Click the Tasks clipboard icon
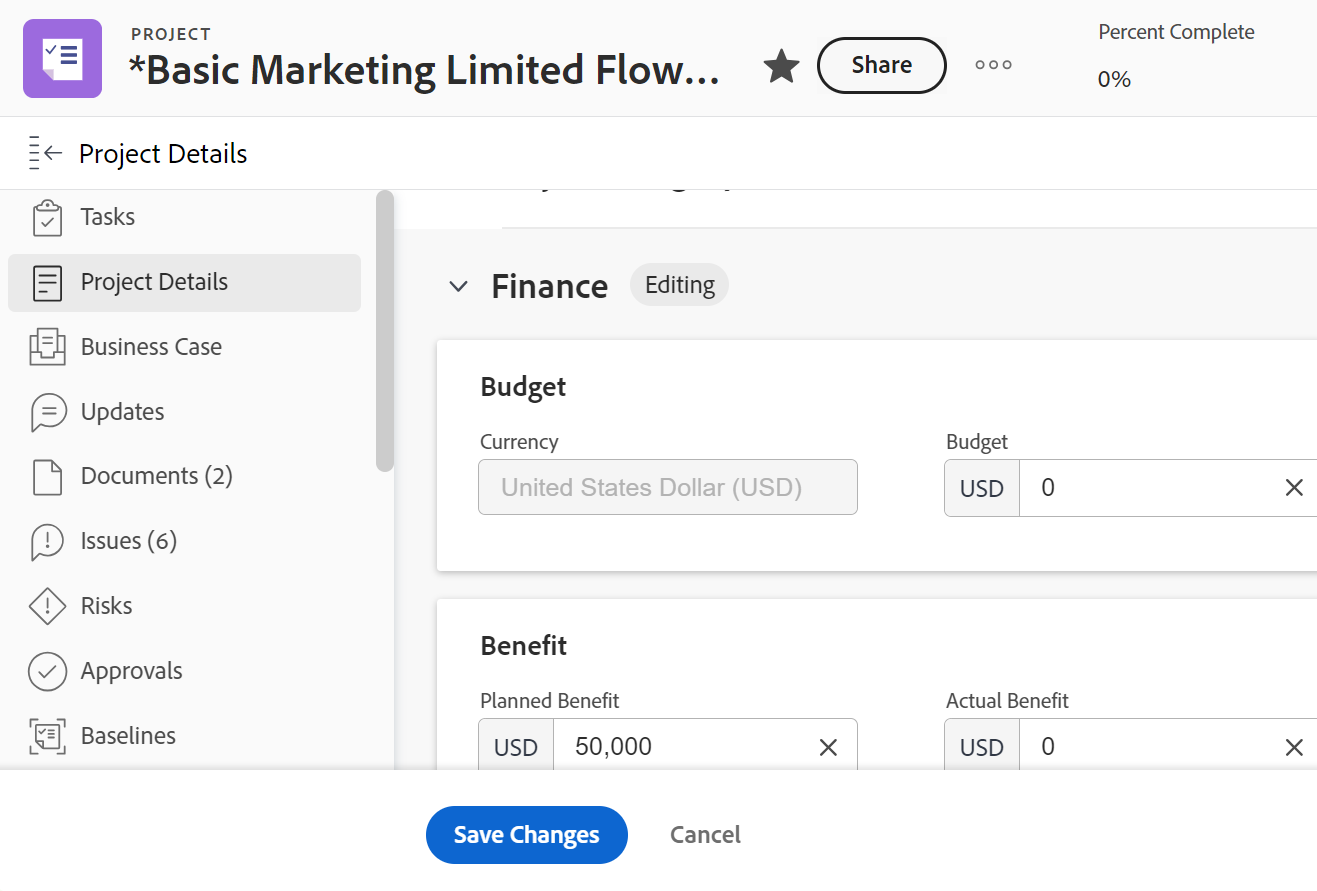 (47, 218)
